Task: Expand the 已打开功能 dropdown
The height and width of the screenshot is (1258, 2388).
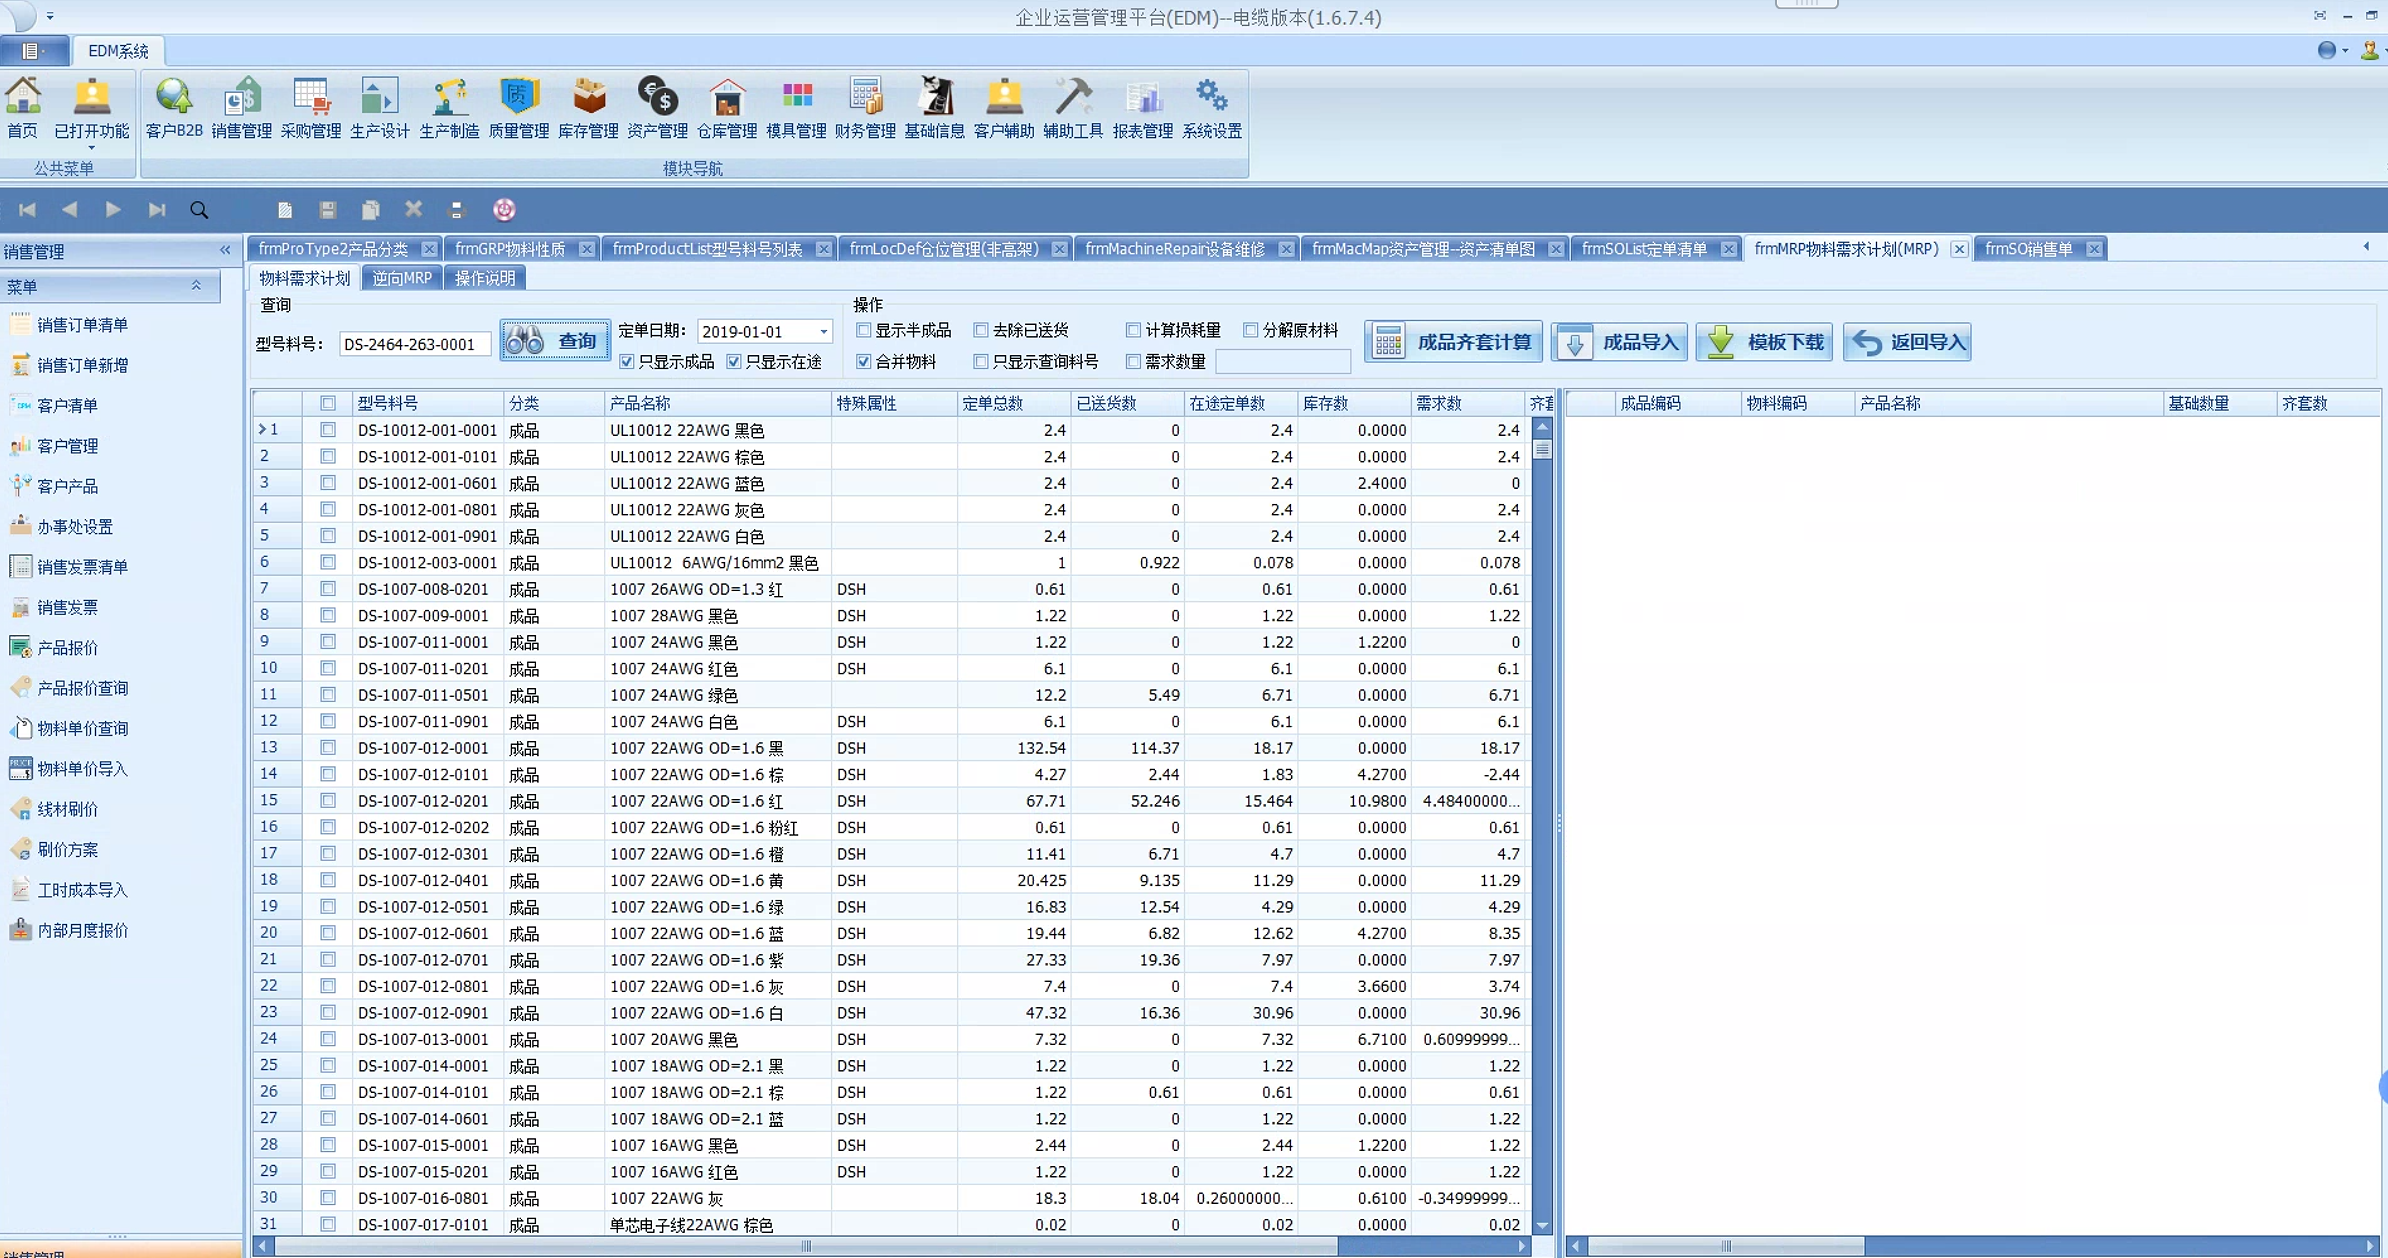Action: (91, 148)
